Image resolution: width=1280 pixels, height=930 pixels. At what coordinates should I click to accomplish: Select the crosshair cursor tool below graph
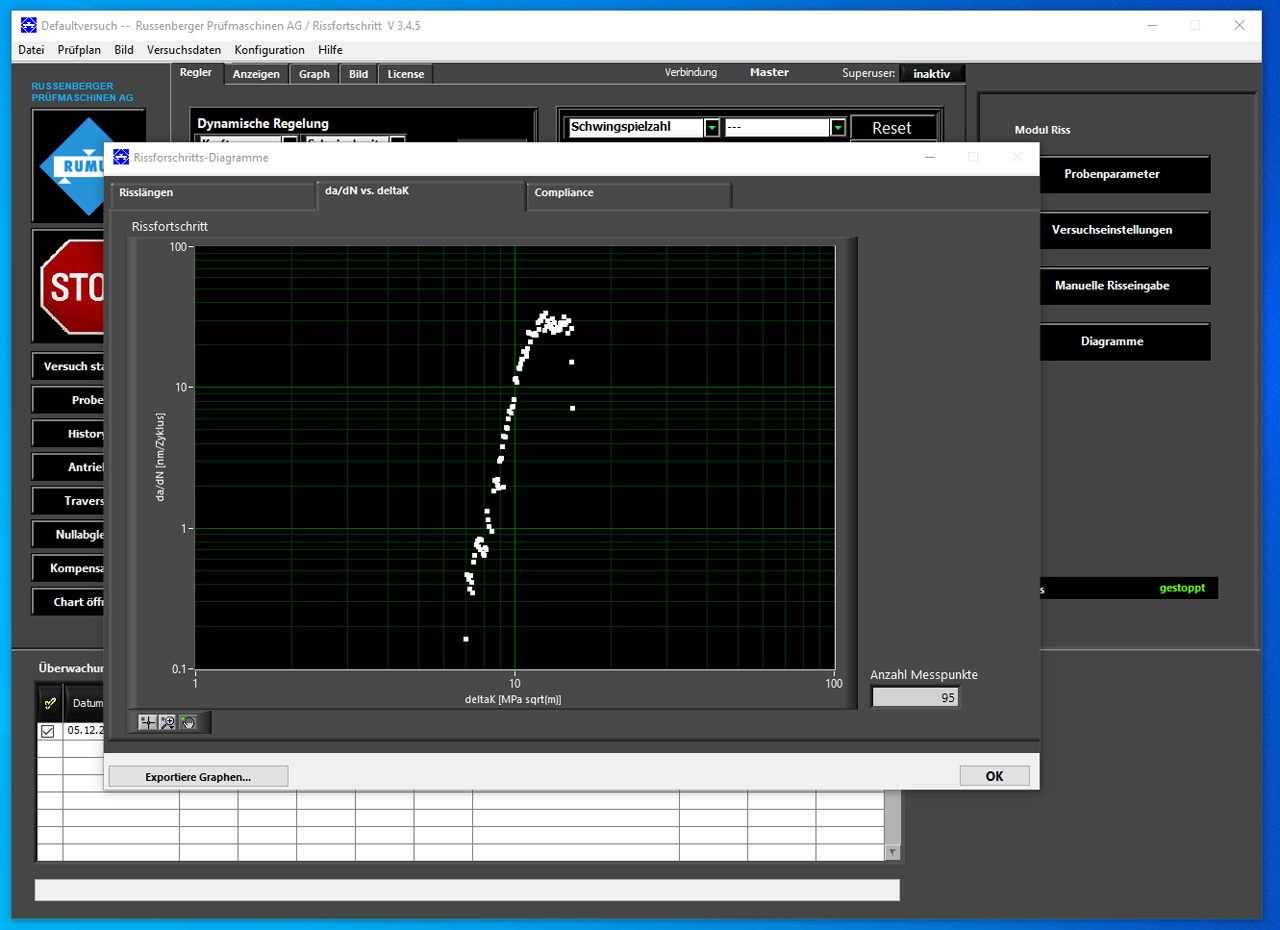148,722
